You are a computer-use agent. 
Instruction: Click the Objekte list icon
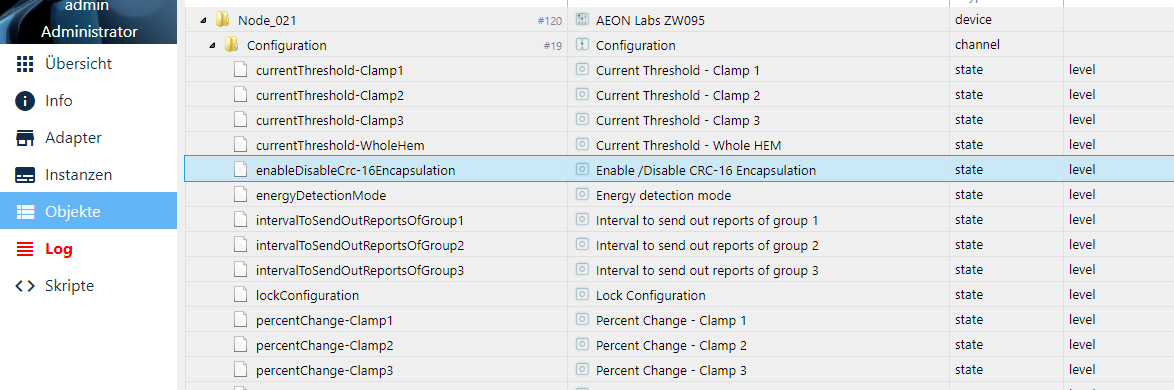click(25, 212)
